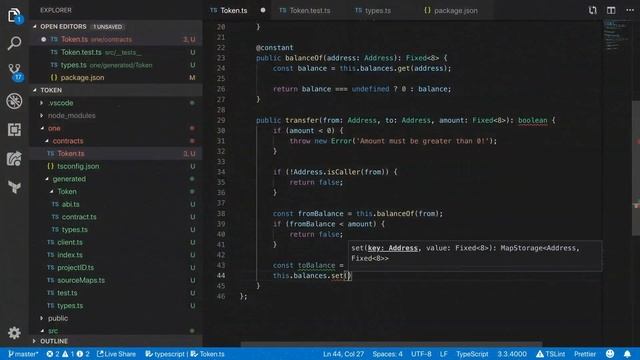Click the TSLint warning status item
This screenshot has height=360, width=640.
pyautogui.click(x=551, y=354)
